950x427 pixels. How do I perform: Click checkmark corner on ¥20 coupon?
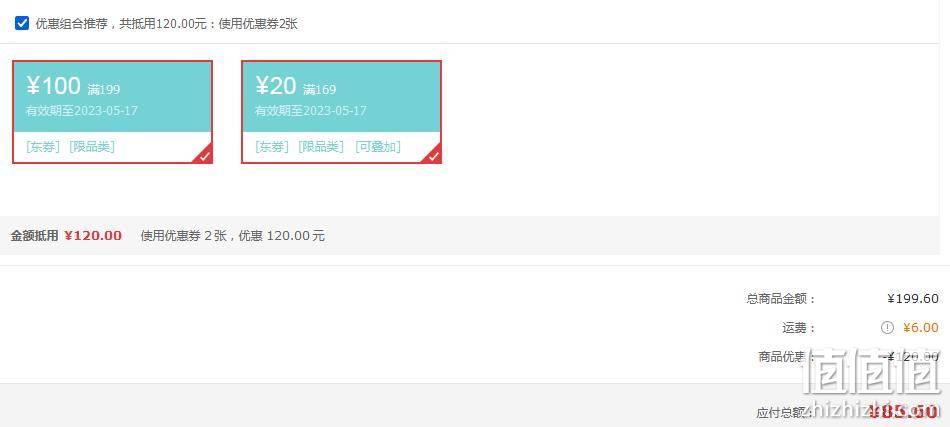pos(434,156)
